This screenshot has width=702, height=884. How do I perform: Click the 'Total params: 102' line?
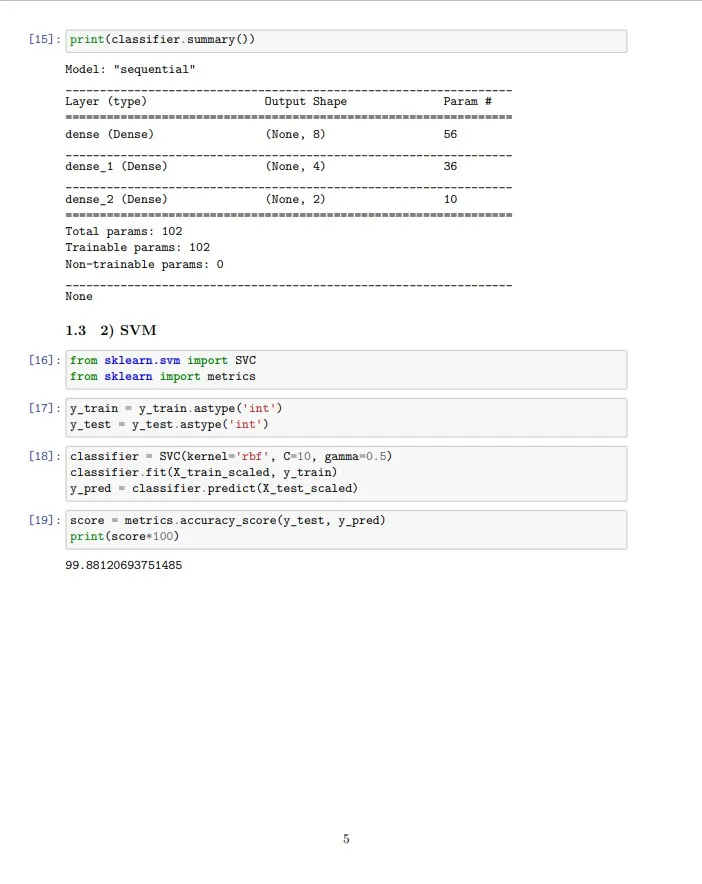(x=123, y=232)
